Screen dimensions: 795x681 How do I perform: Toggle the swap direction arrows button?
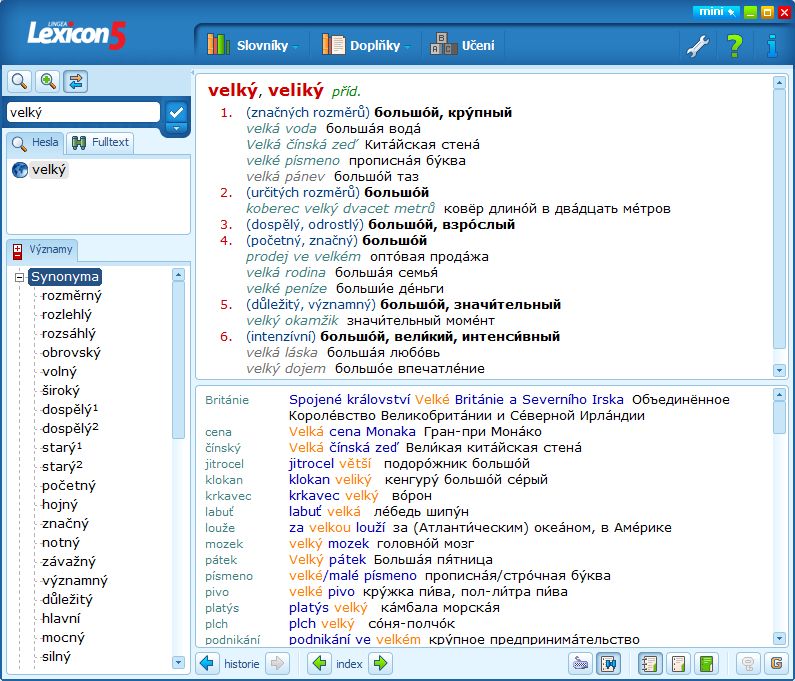(x=76, y=81)
